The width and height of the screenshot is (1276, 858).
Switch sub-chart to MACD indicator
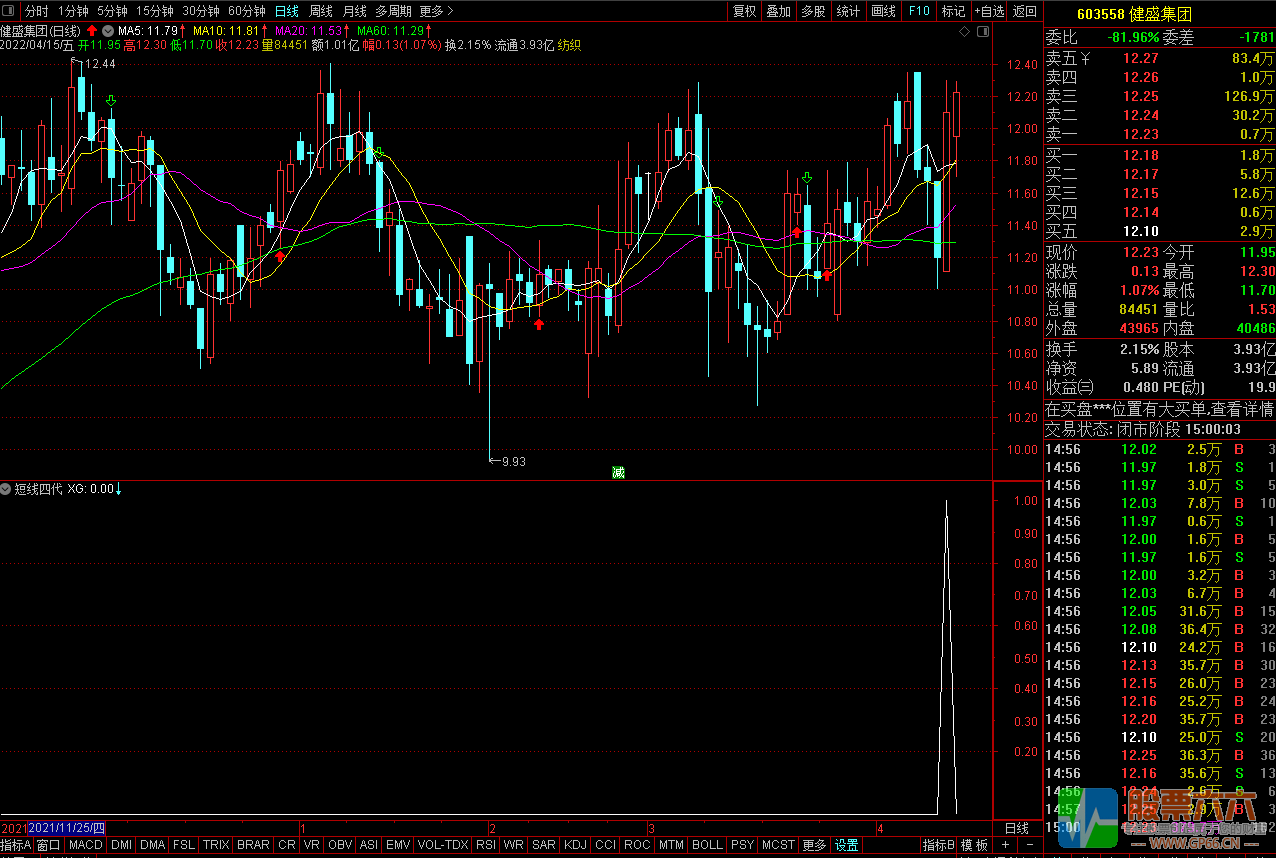click(86, 845)
